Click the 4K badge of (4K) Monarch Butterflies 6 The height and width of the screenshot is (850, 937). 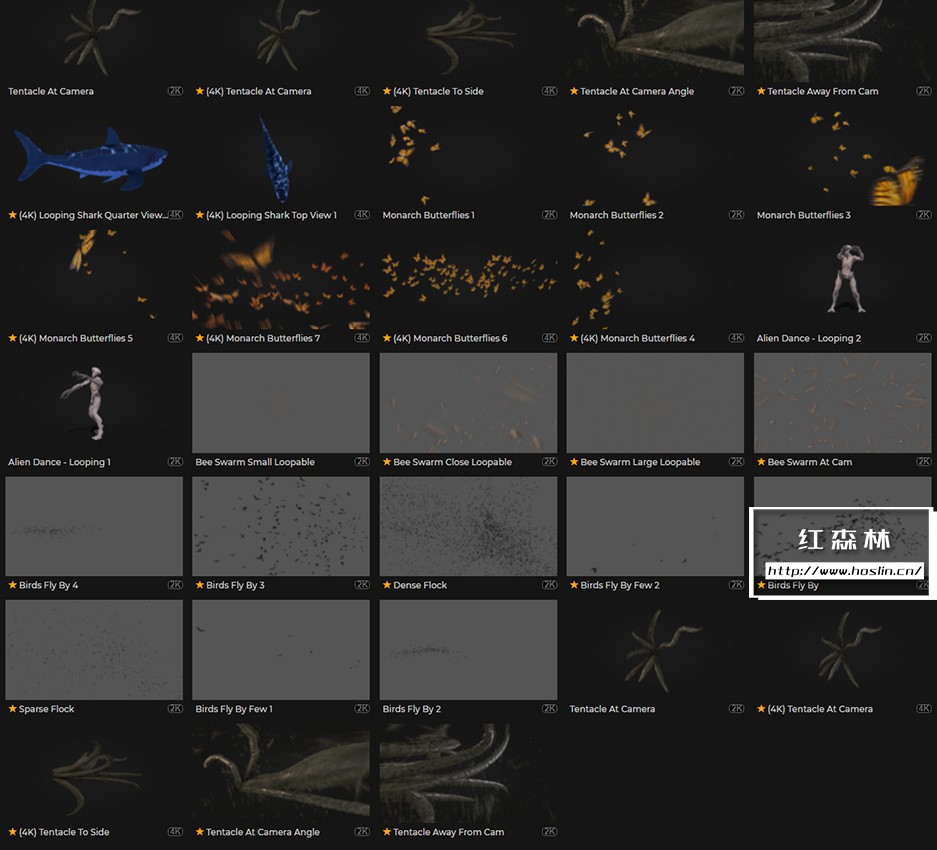point(549,338)
